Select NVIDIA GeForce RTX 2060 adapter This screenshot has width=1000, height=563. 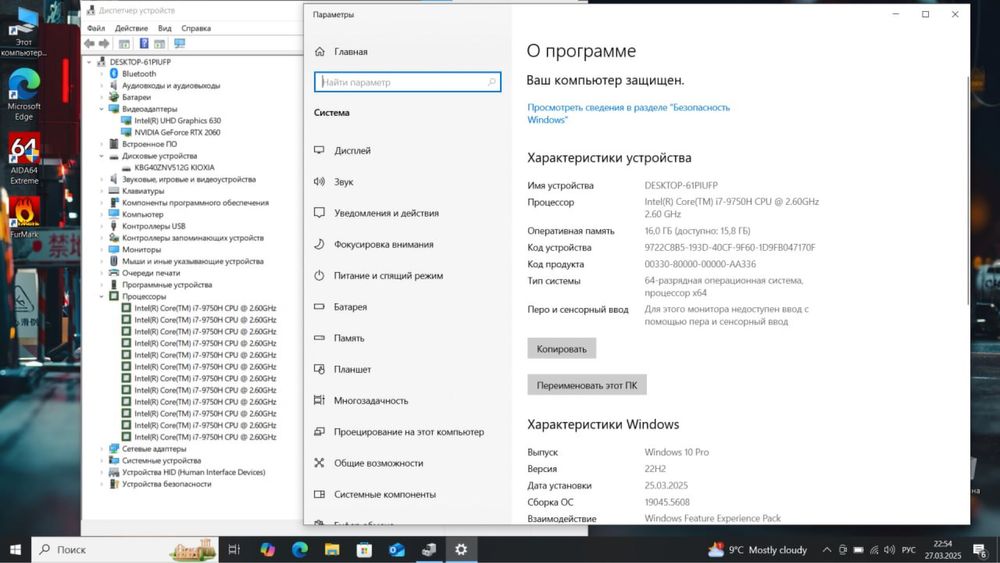point(177,133)
